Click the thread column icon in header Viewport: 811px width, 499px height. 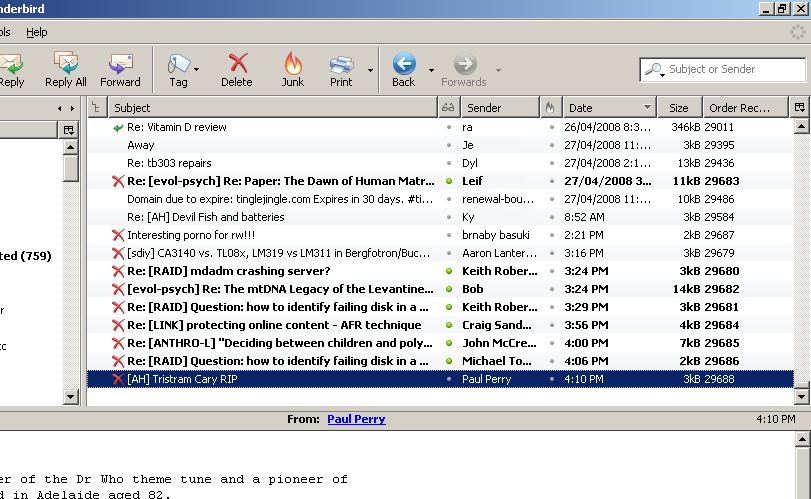pyautogui.click(x=97, y=108)
